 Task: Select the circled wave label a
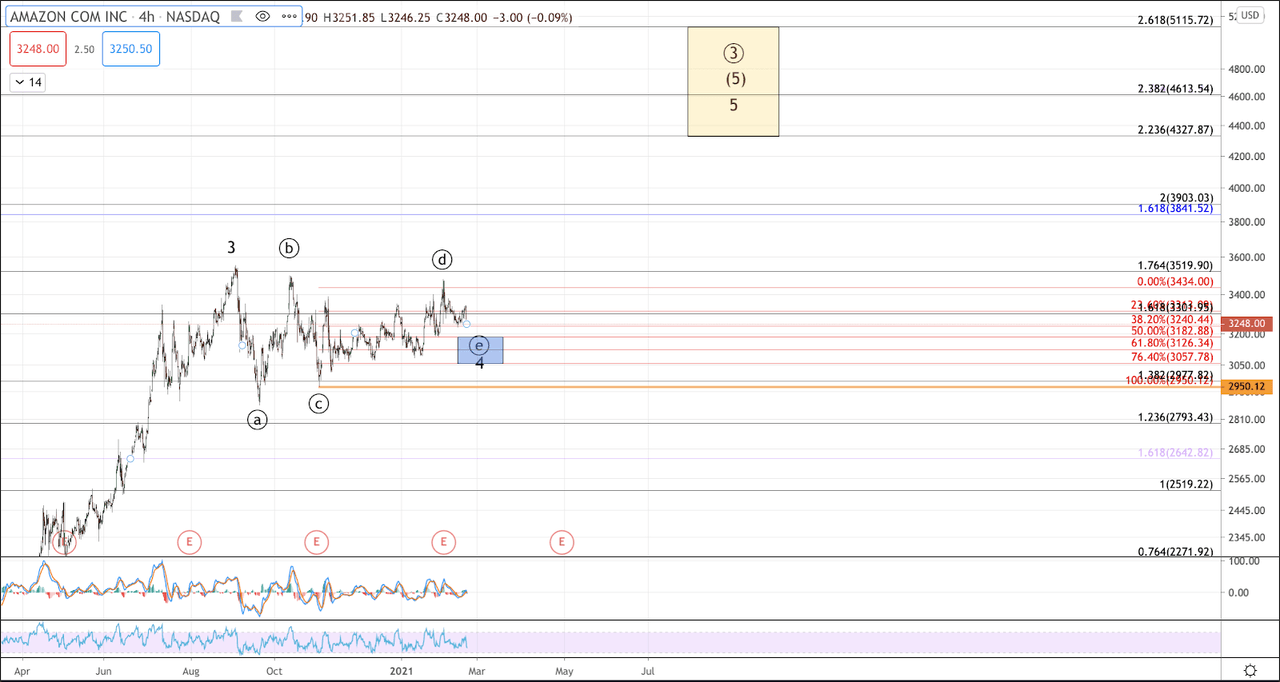(x=258, y=420)
